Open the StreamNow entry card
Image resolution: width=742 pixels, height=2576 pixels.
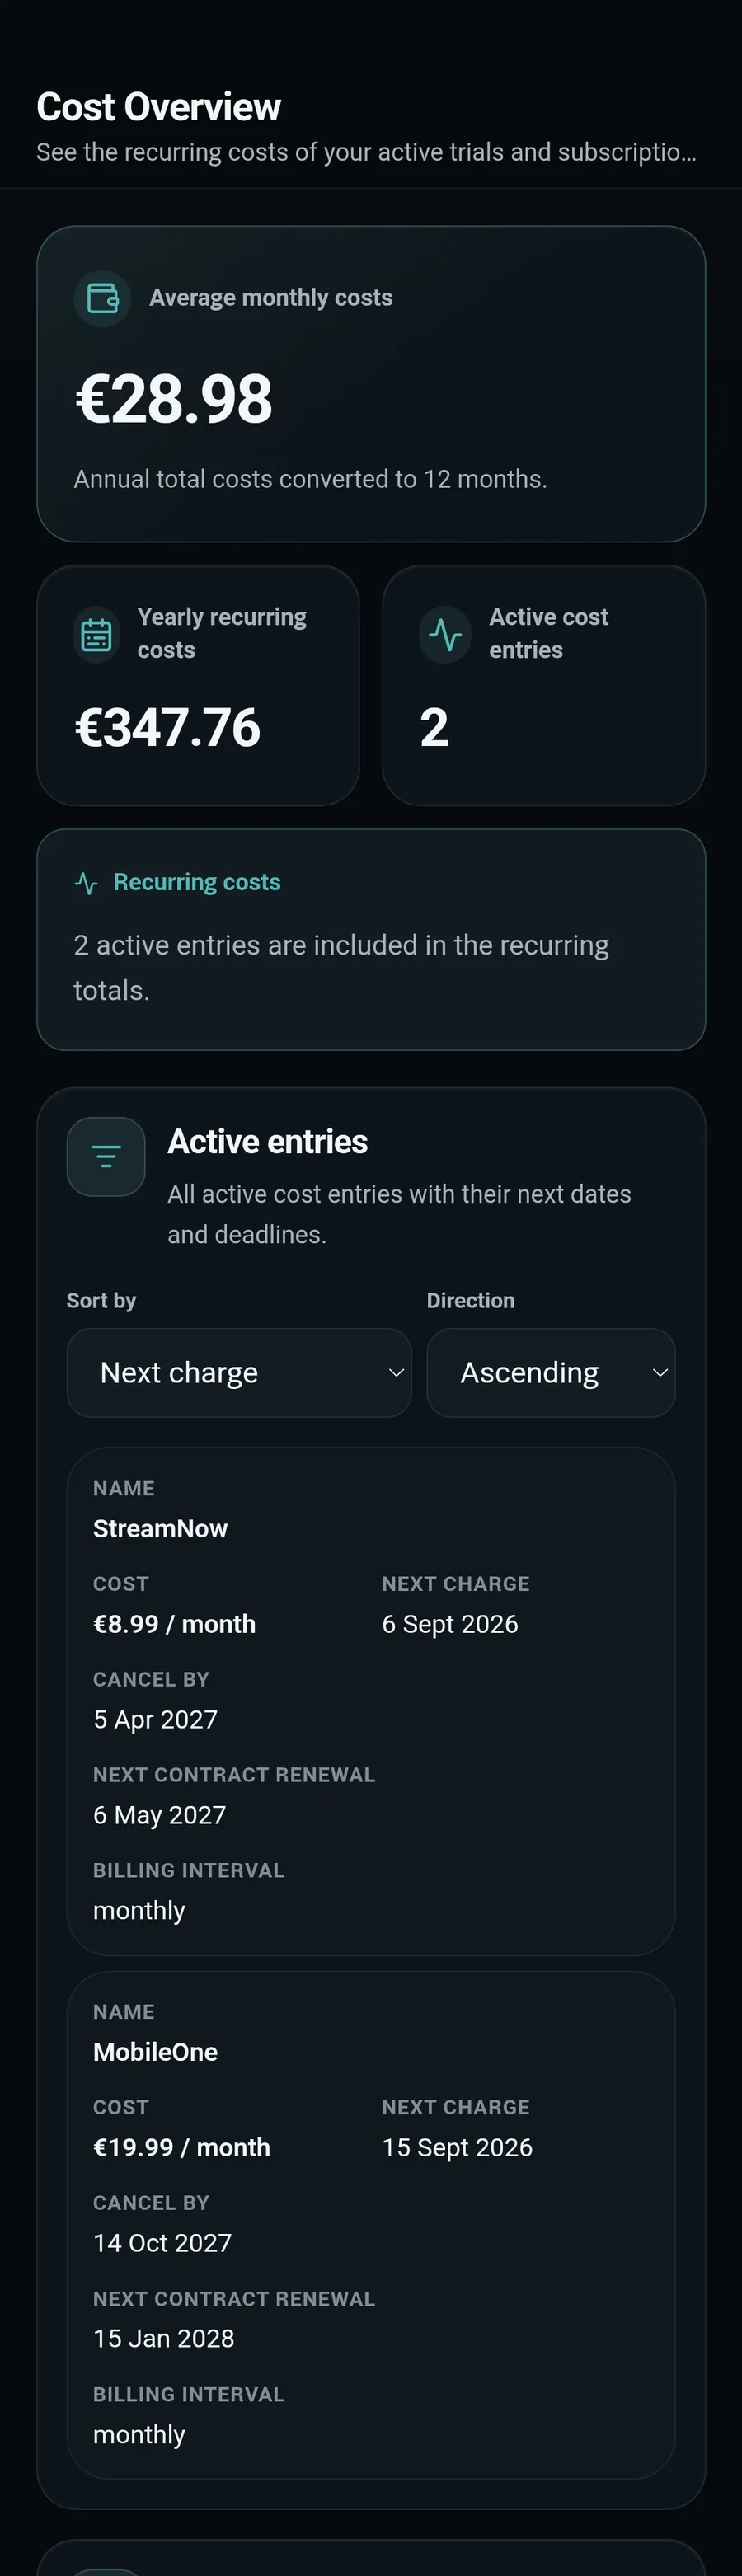[371, 1701]
